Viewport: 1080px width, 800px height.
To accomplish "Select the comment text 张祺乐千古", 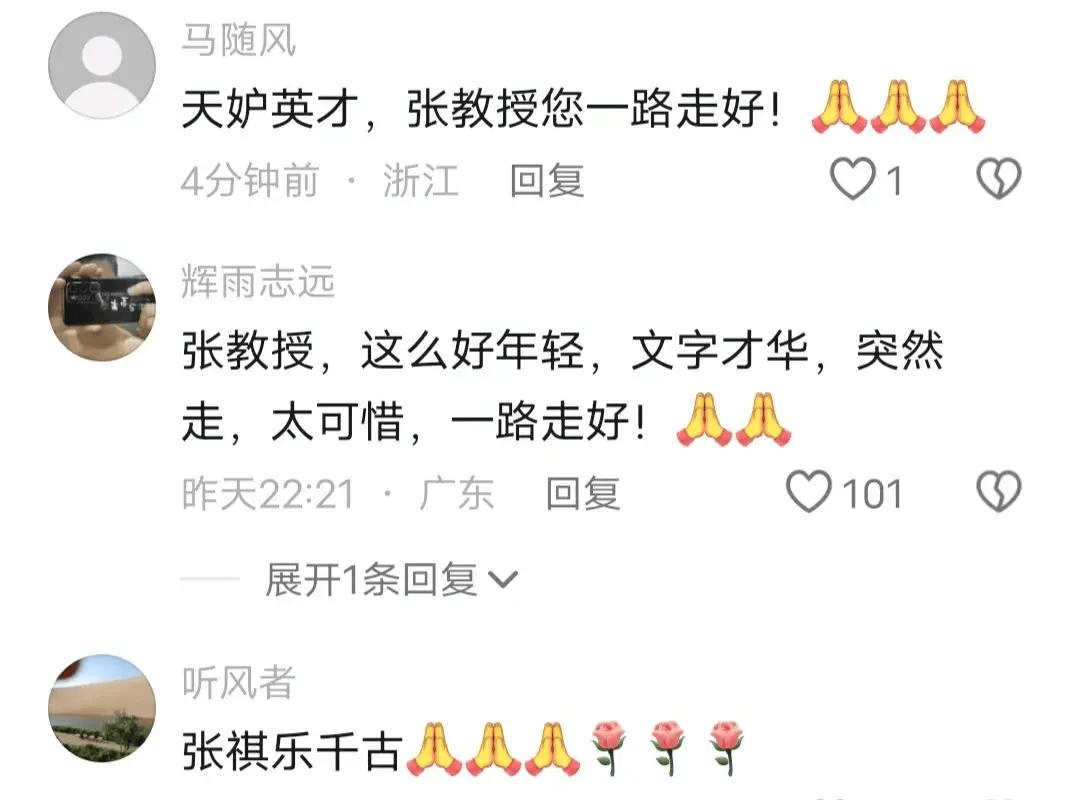I will (291, 750).
